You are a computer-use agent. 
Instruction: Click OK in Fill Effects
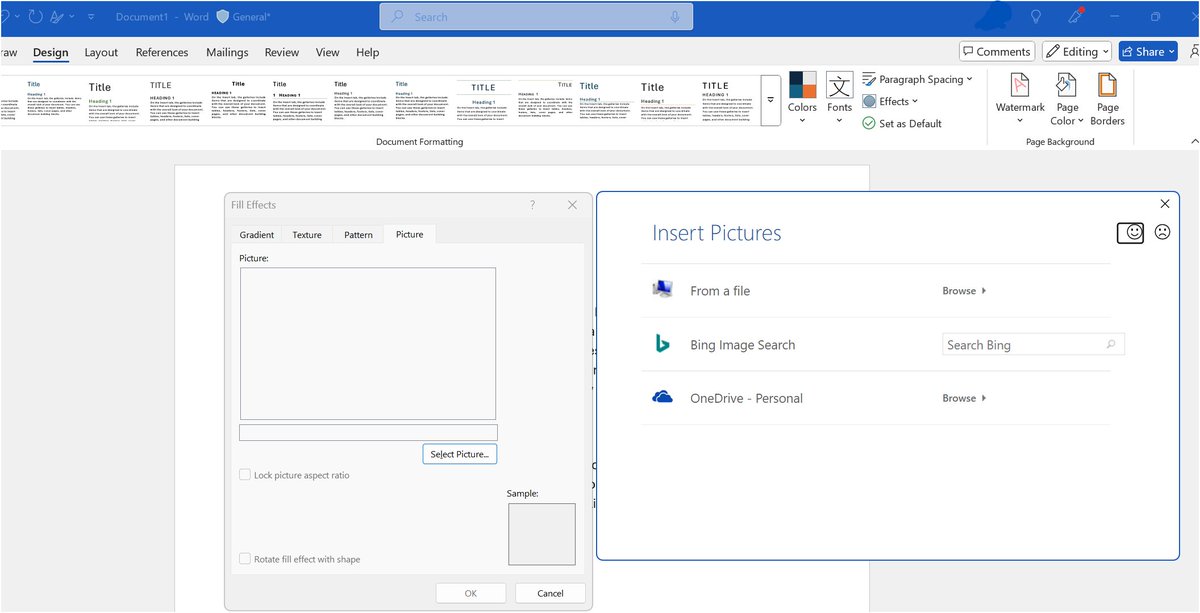471,593
